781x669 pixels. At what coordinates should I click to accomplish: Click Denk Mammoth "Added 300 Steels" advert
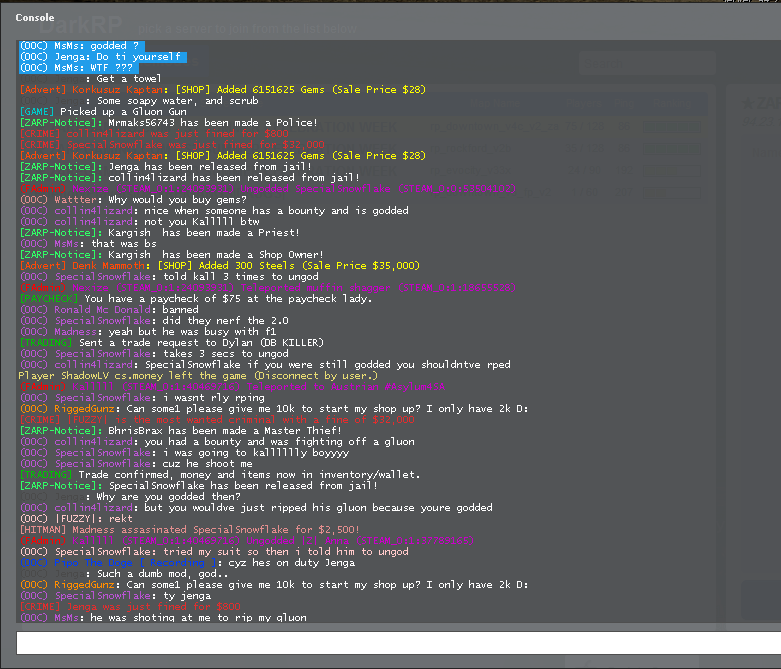[x=220, y=266]
